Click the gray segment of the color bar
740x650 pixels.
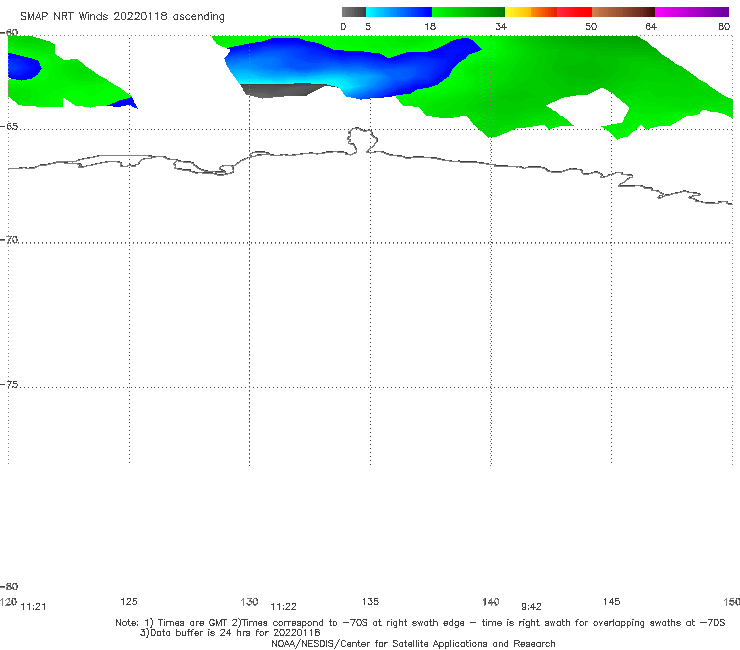[353, 12]
